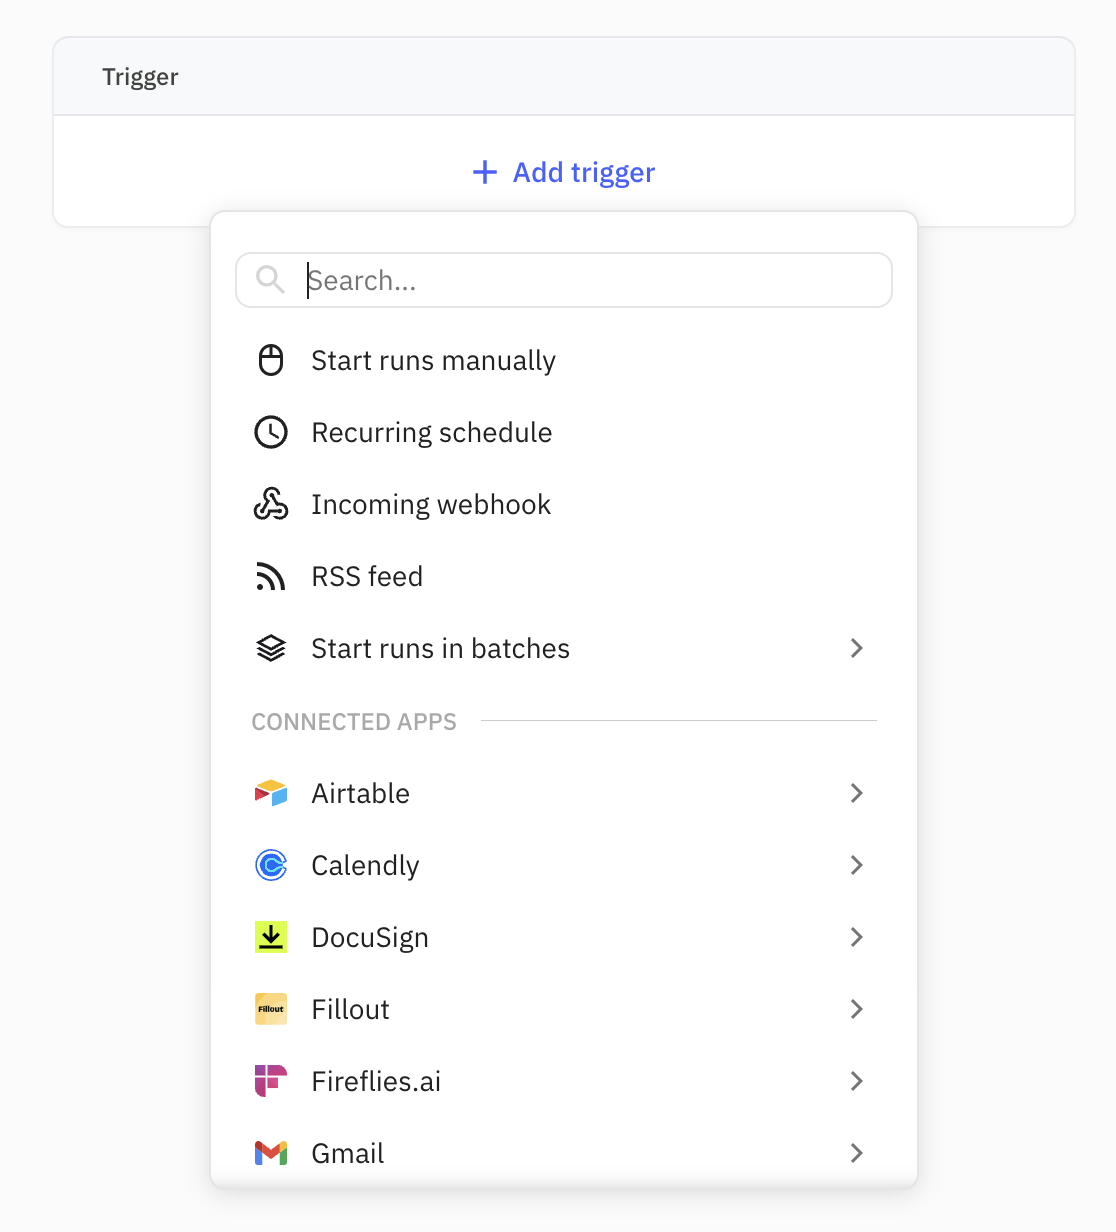Viewport: 1116px width, 1232px height.
Task: Click the Fireflies.ai logo icon
Action: point(271,1081)
